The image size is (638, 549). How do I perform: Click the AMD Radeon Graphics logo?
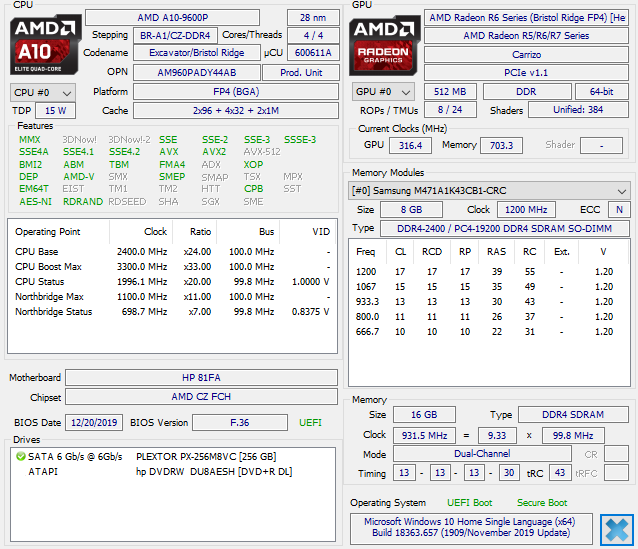(x=385, y=45)
